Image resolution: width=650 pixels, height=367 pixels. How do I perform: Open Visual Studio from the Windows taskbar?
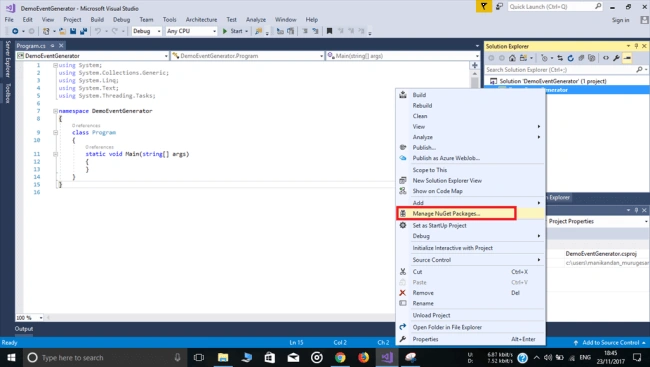point(387,357)
